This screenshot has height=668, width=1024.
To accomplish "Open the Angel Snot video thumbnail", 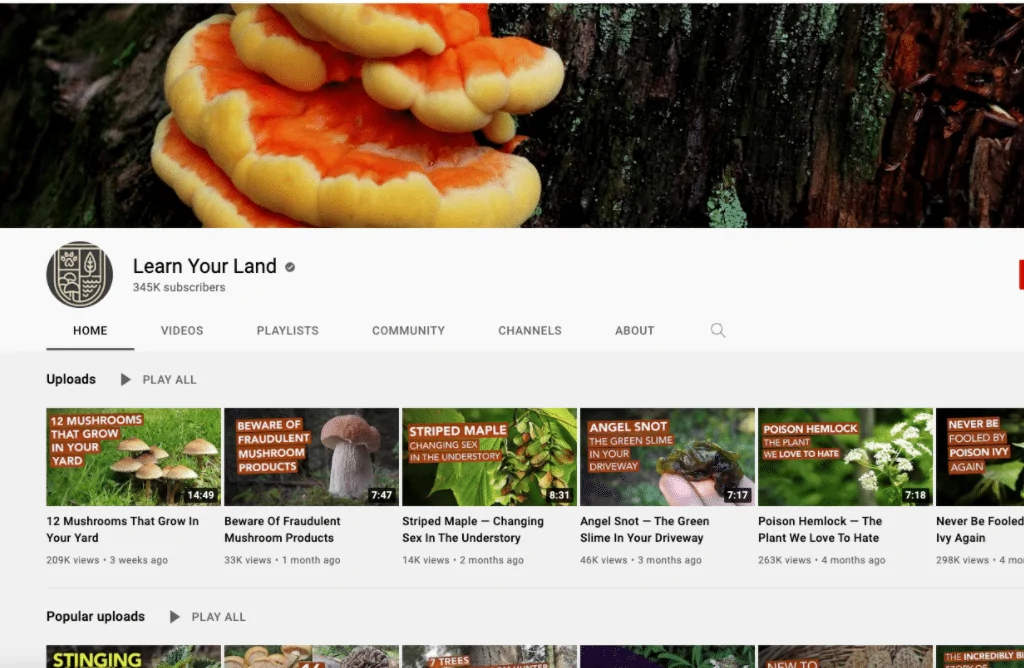I will coord(667,457).
